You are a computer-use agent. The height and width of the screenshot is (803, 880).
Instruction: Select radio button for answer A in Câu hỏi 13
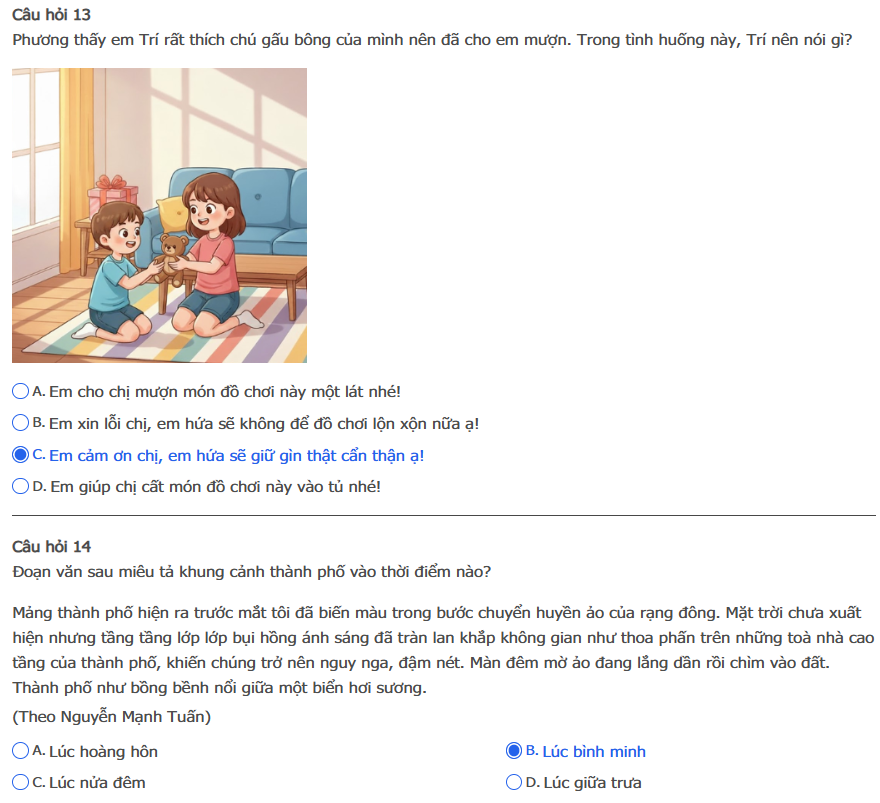pos(20,392)
